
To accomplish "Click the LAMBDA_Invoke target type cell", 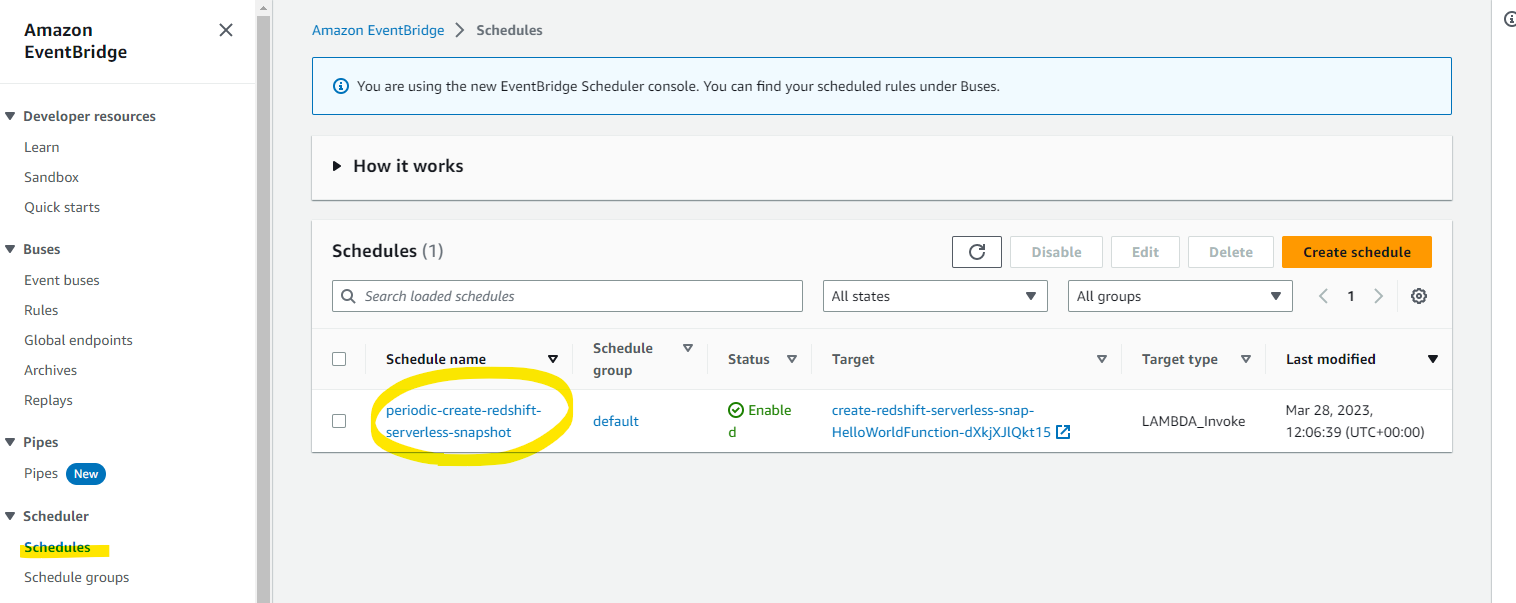I will 1194,421.
